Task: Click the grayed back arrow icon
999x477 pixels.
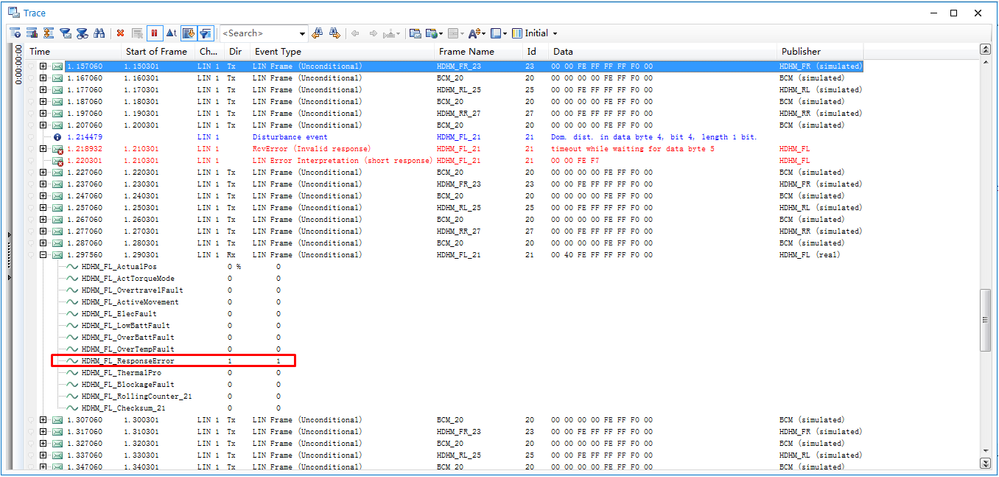Action: (355, 33)
